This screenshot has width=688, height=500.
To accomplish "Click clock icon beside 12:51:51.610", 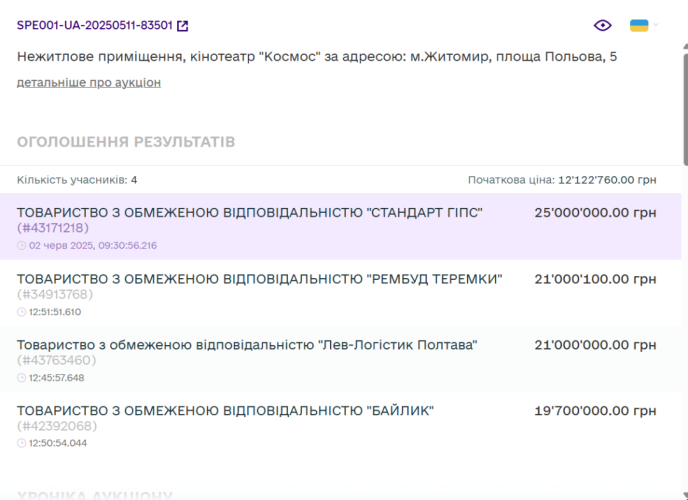I will click(22, 312).
